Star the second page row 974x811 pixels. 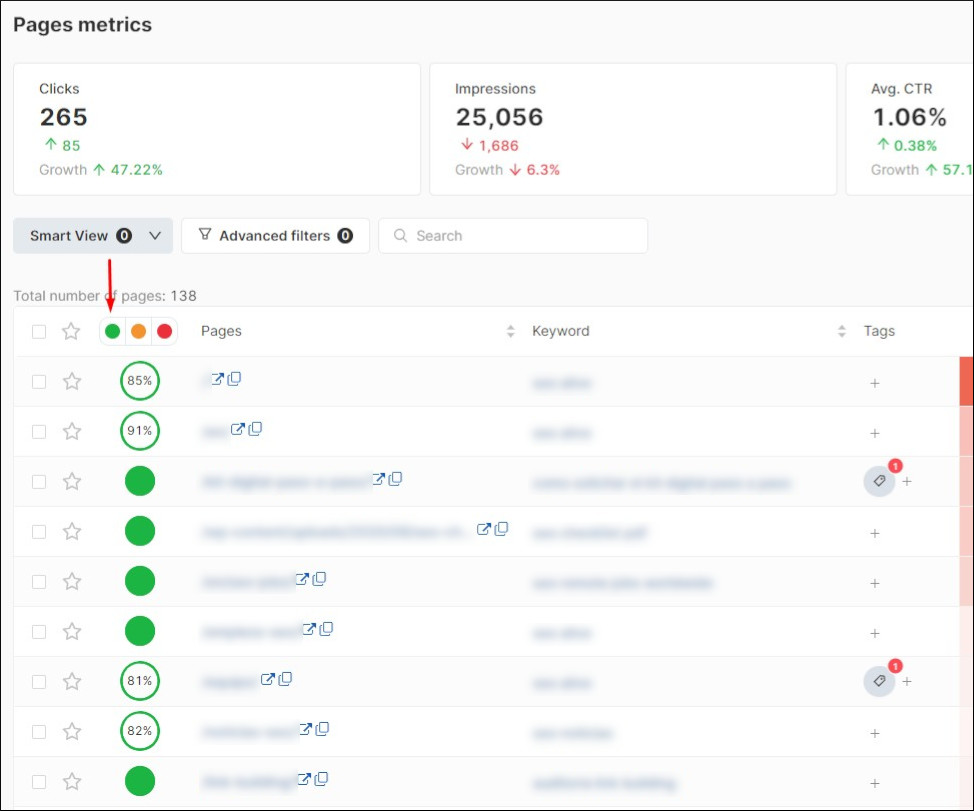pyautogui.click(x=71, y=431)
